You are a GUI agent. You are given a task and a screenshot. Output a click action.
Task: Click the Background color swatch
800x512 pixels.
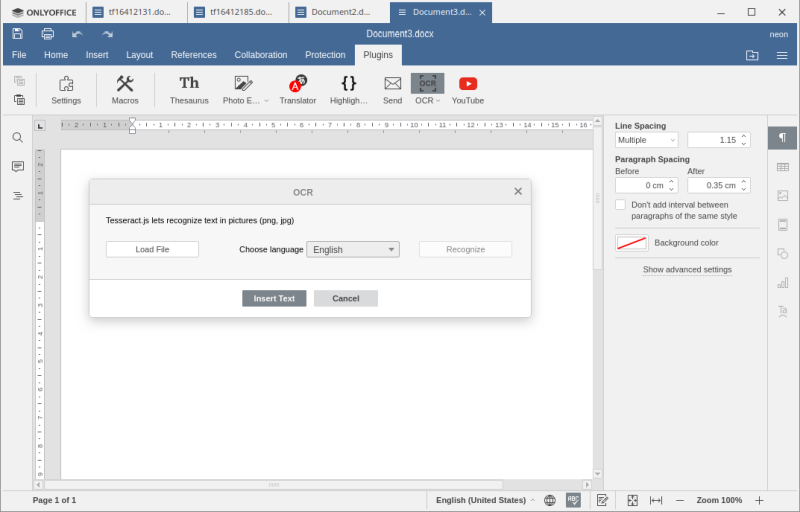pos(631,243)
